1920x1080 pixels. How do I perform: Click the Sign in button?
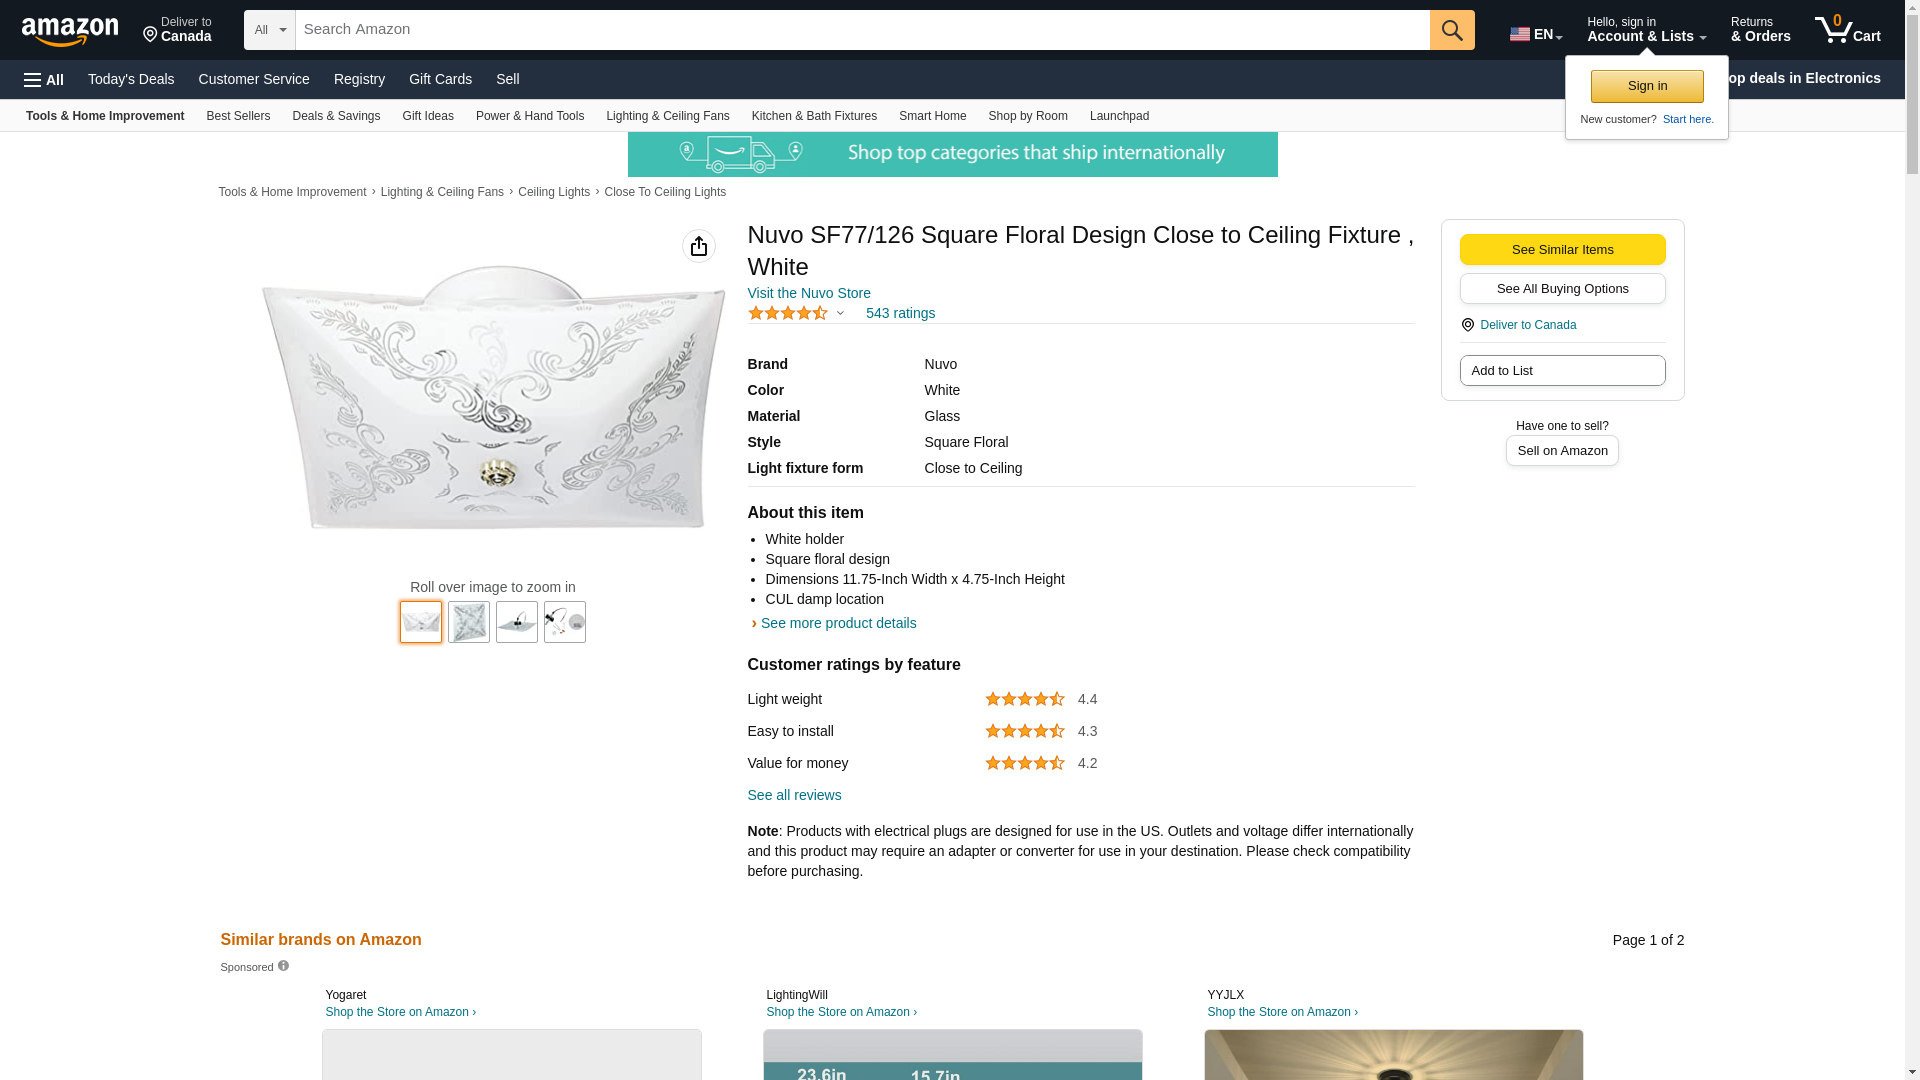click(1647, 86)
